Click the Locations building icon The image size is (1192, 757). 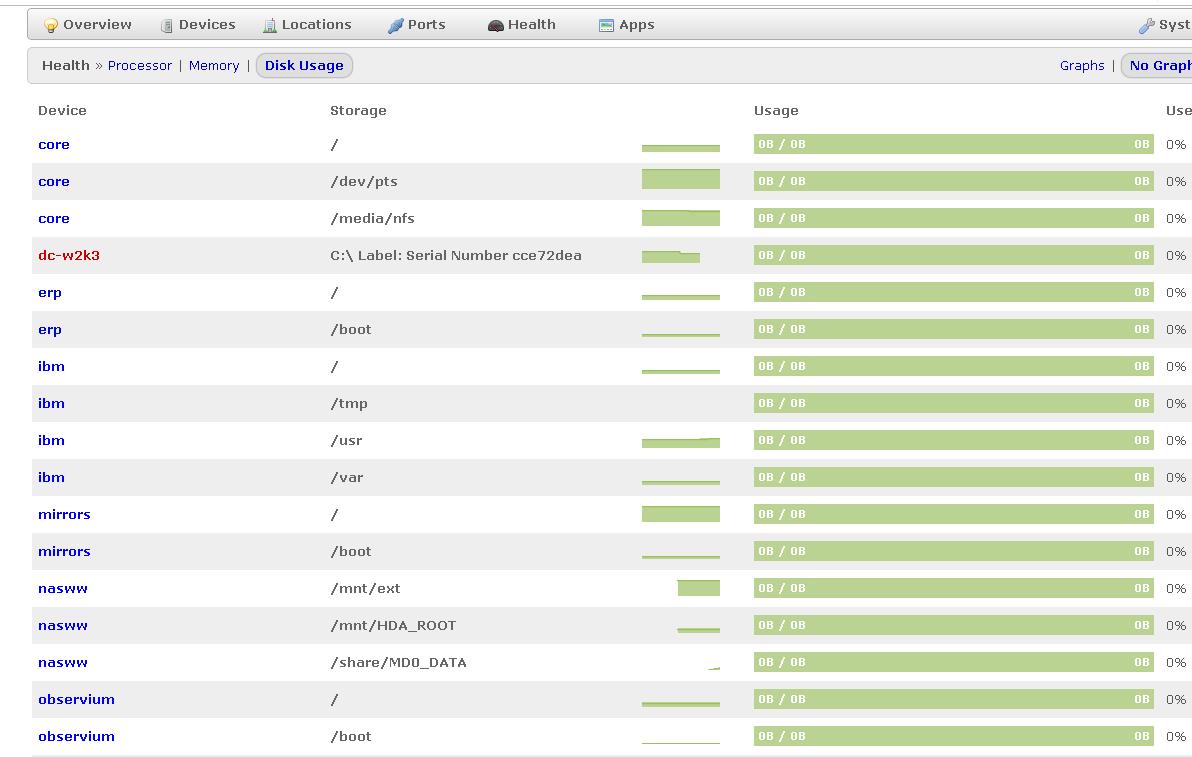click(x=270, y=26)
